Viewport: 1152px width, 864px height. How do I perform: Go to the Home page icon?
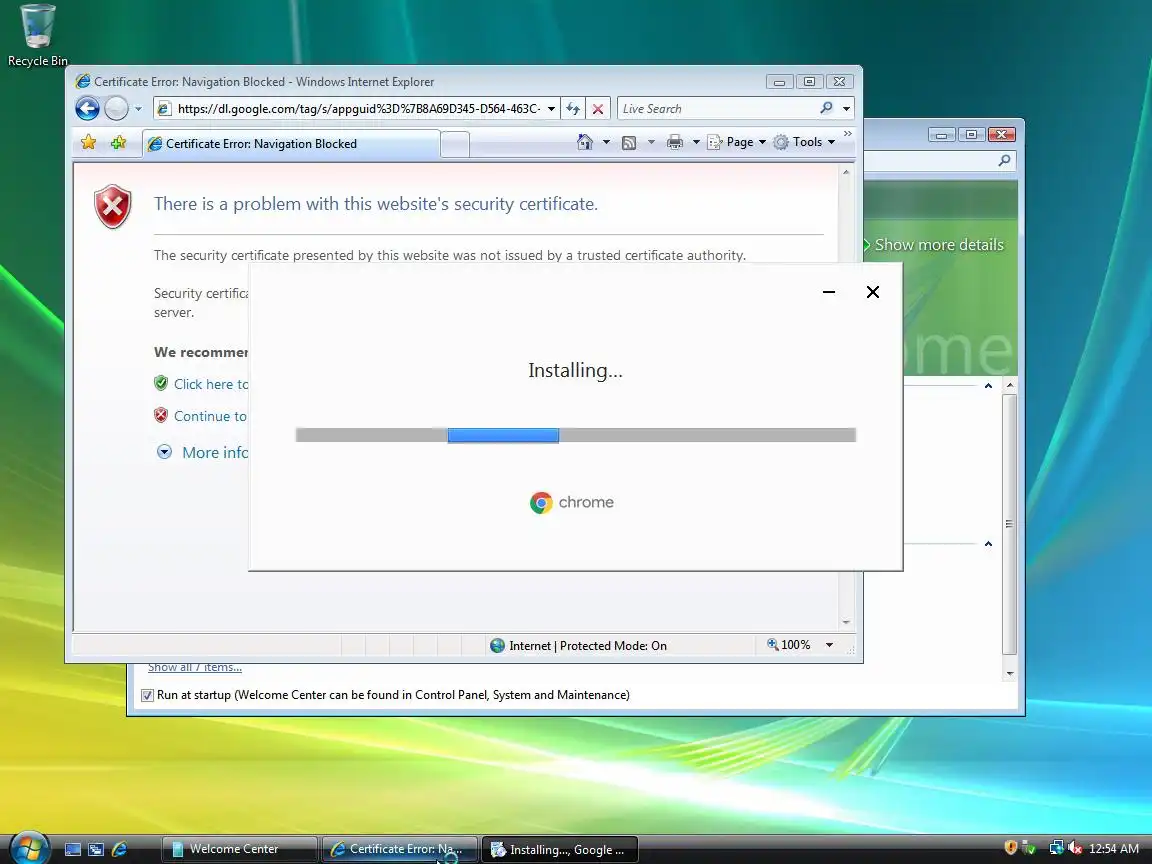coord(585,143)
